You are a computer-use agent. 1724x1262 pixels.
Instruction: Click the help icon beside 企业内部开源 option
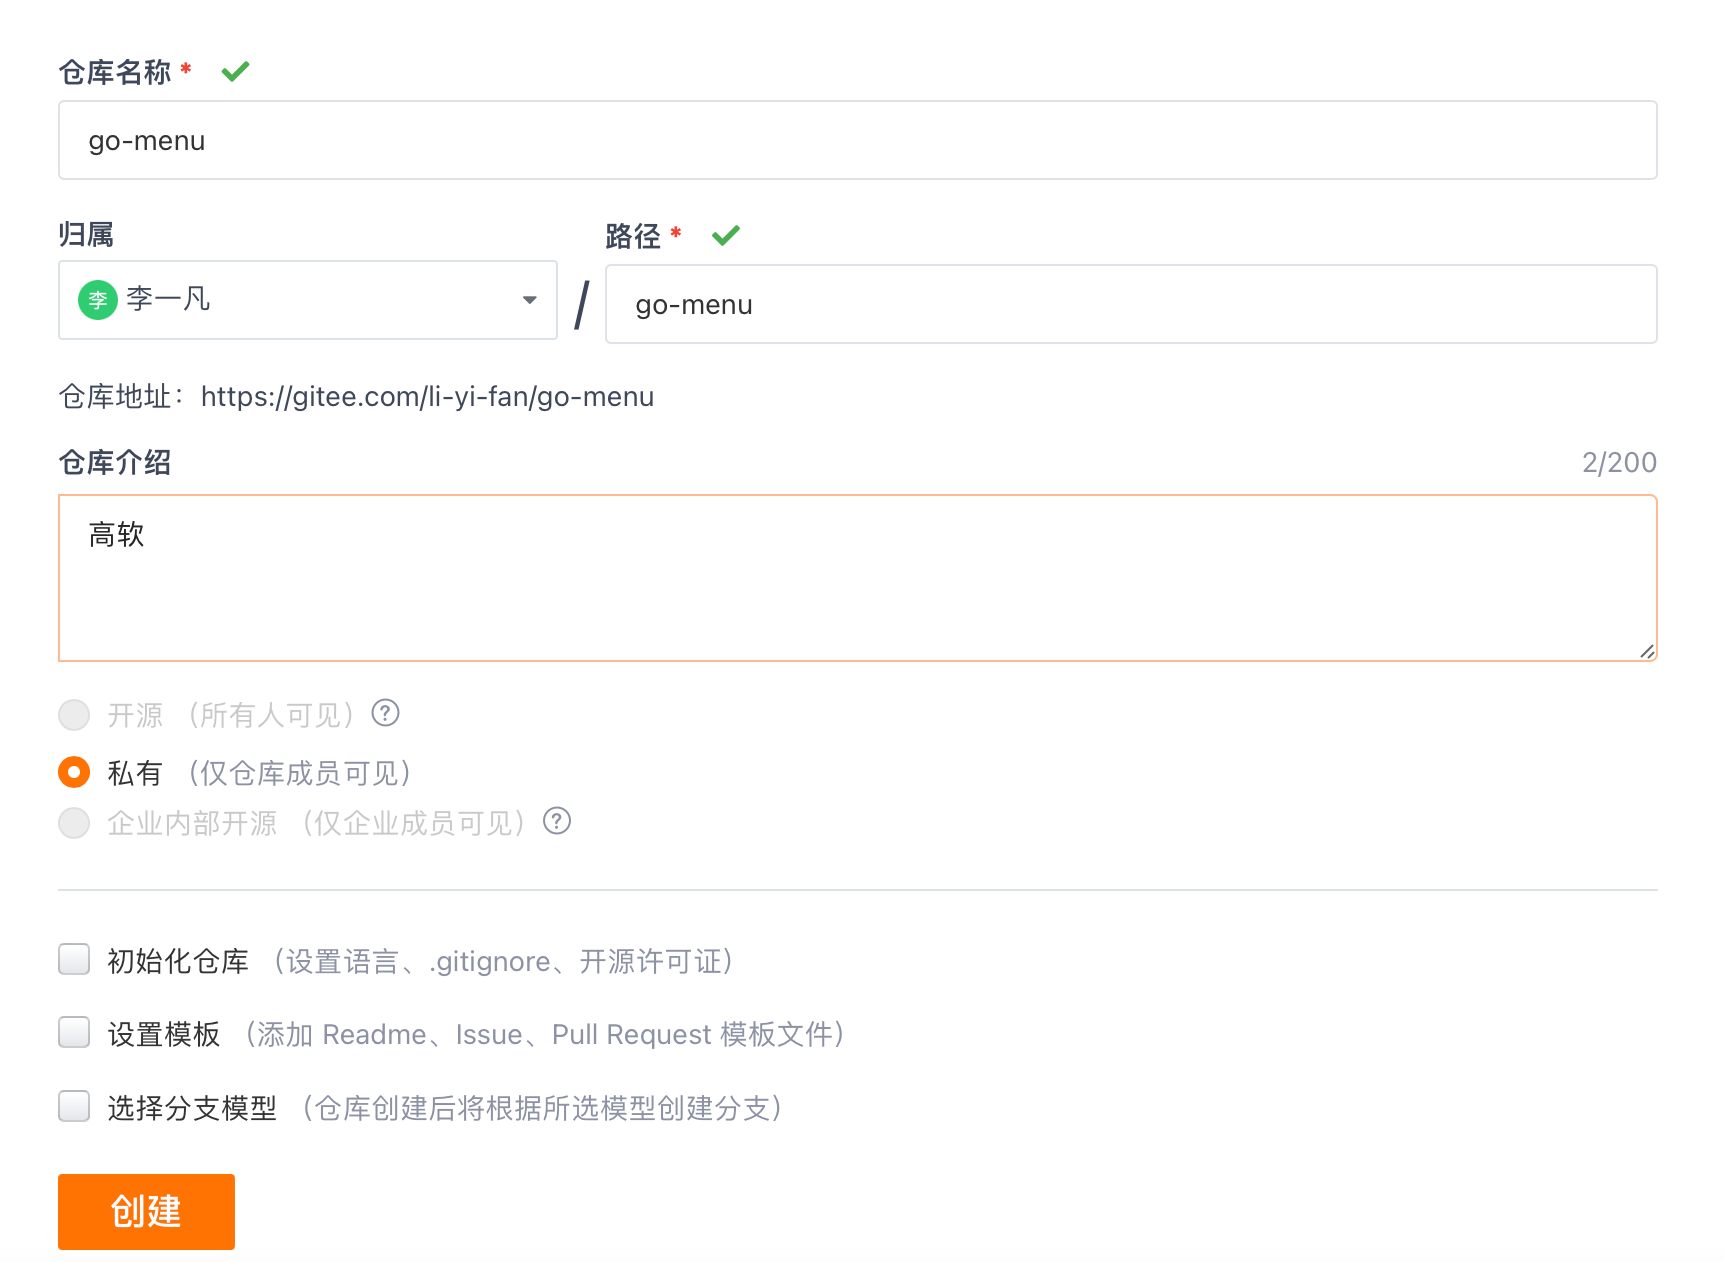(556, 821)
